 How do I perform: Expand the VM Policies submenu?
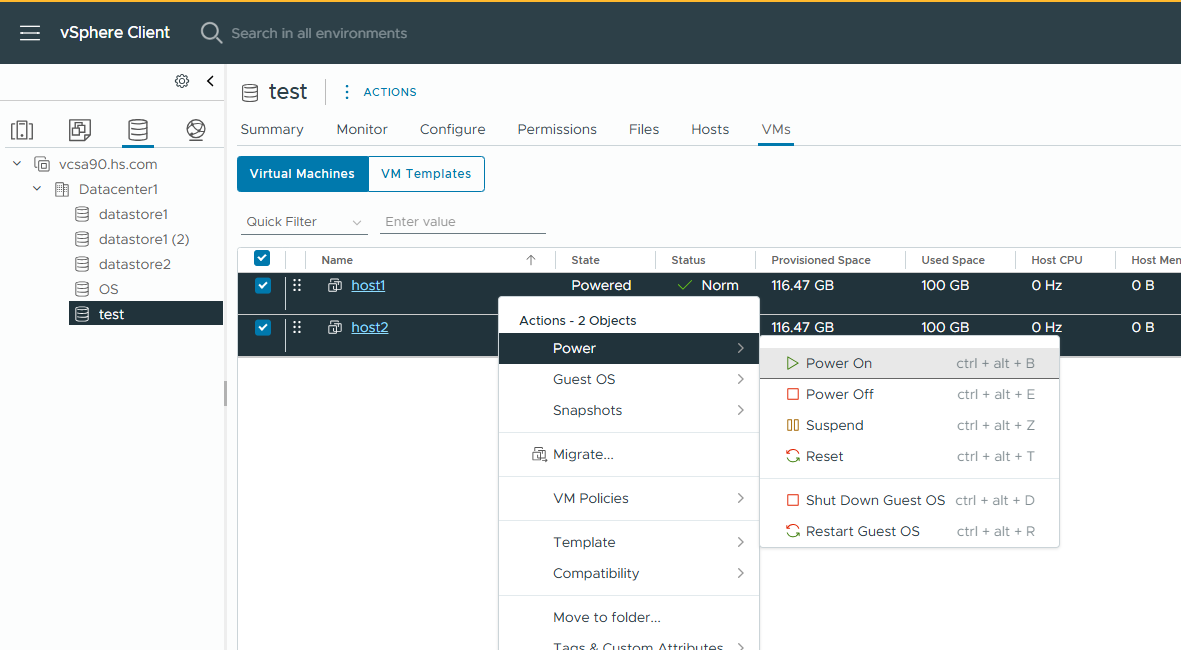click(x=629, y=498)
